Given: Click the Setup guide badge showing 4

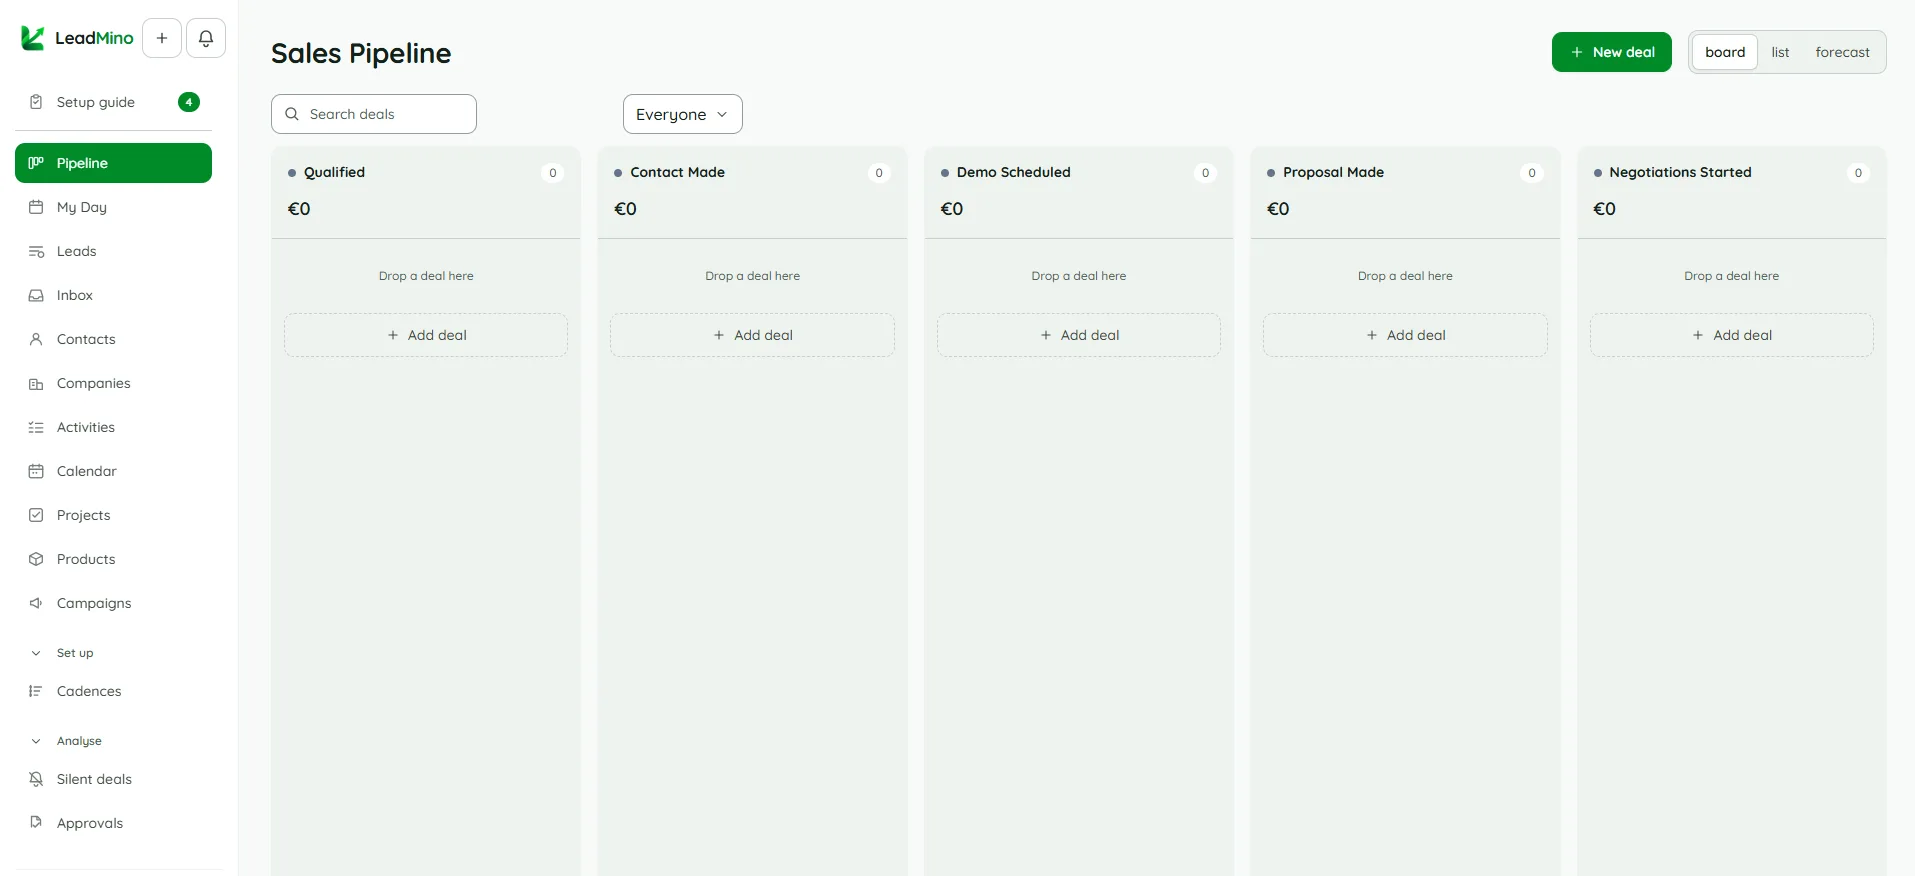Looking at the screenshot, I should [189, 102].
